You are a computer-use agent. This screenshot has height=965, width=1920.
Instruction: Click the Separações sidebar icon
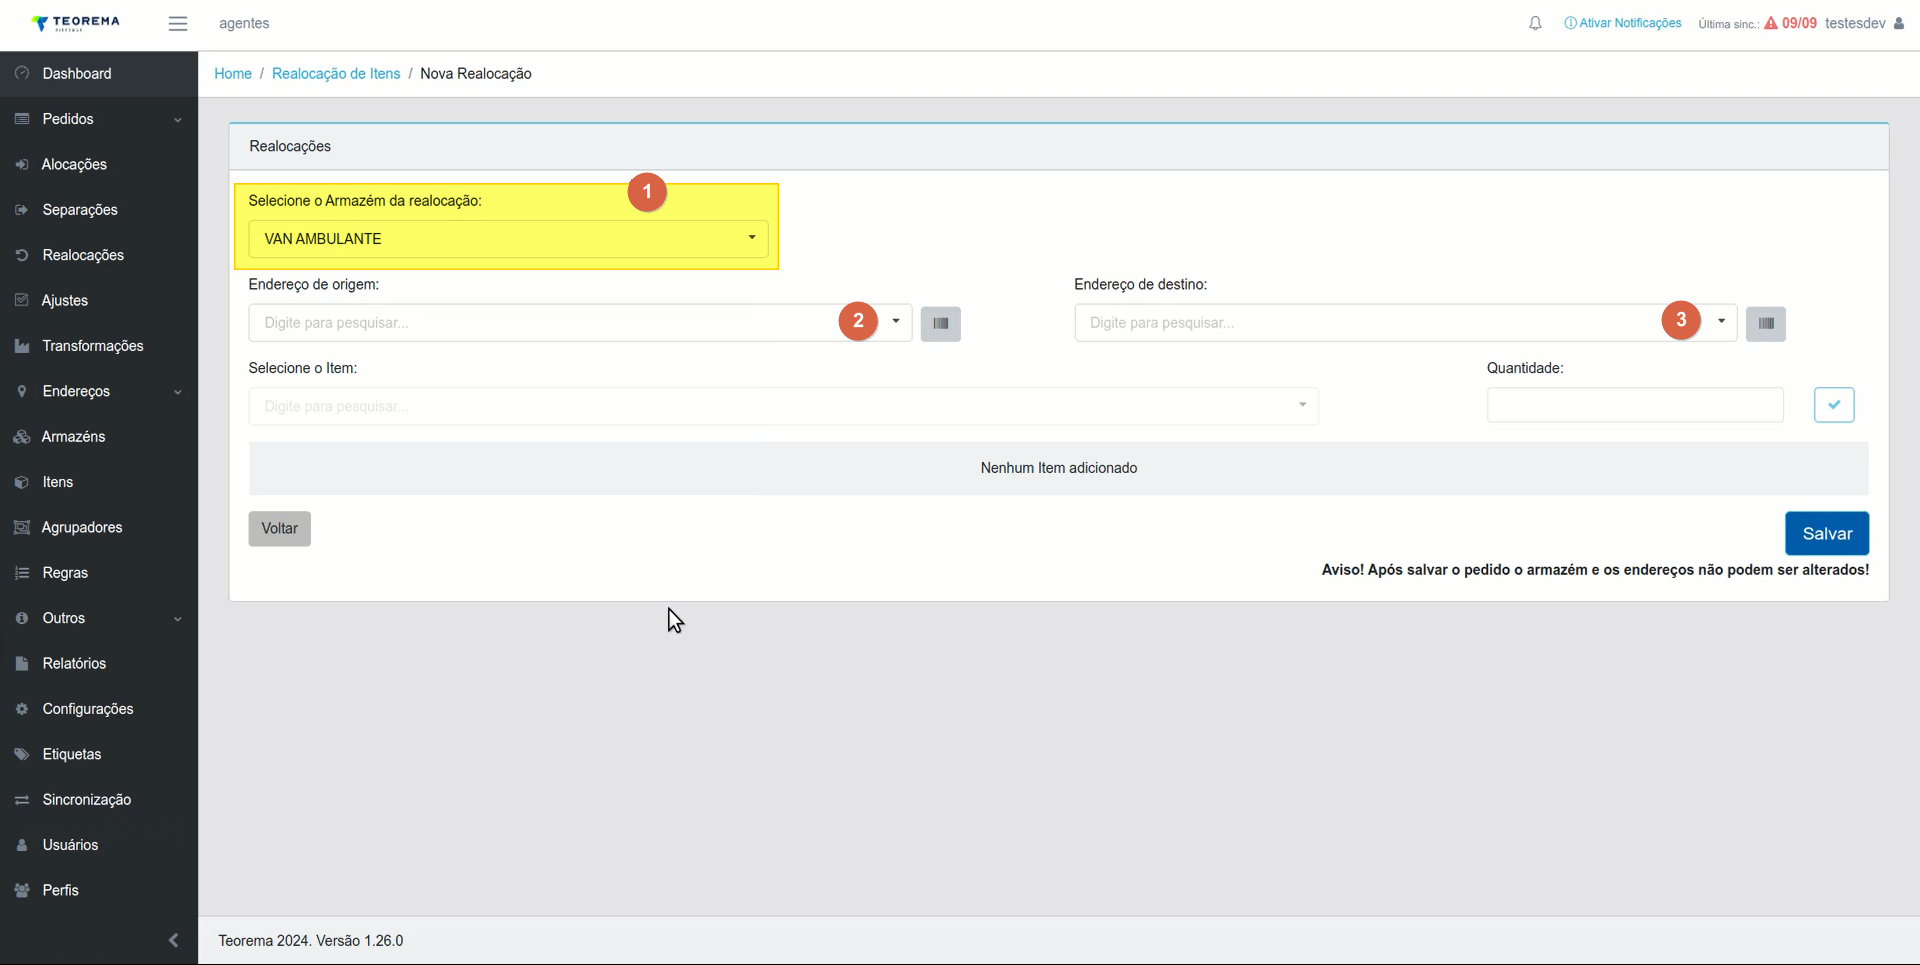tap(22, 210)
